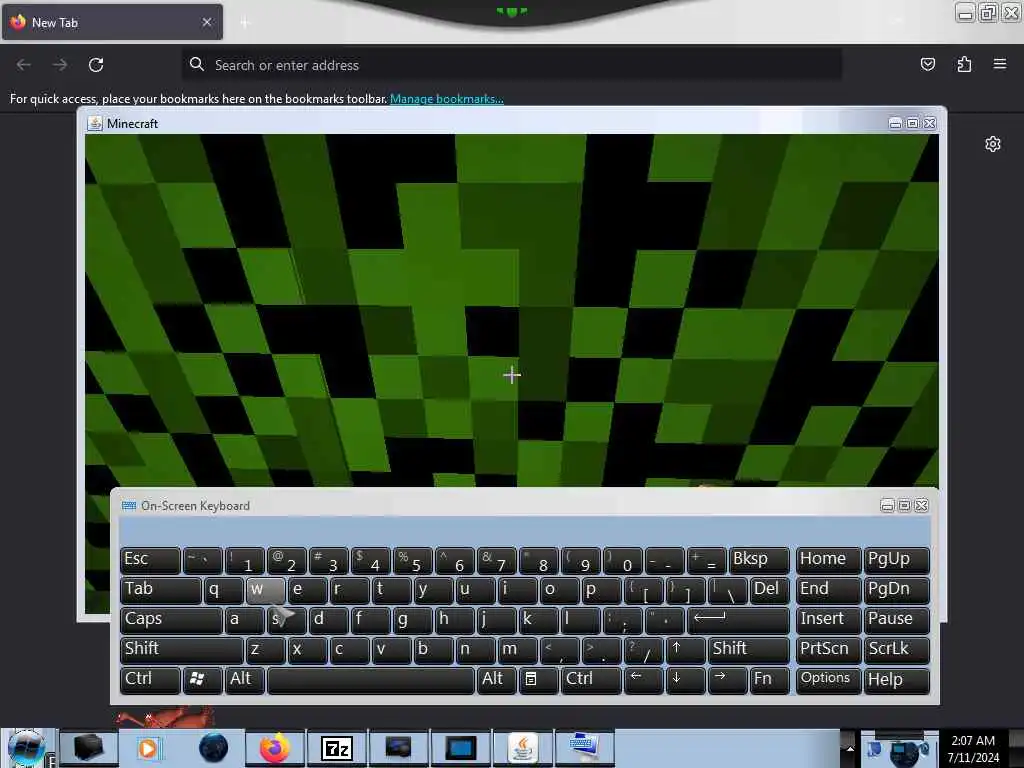
Task: Open a new tab with plus button
Action: 245,23
